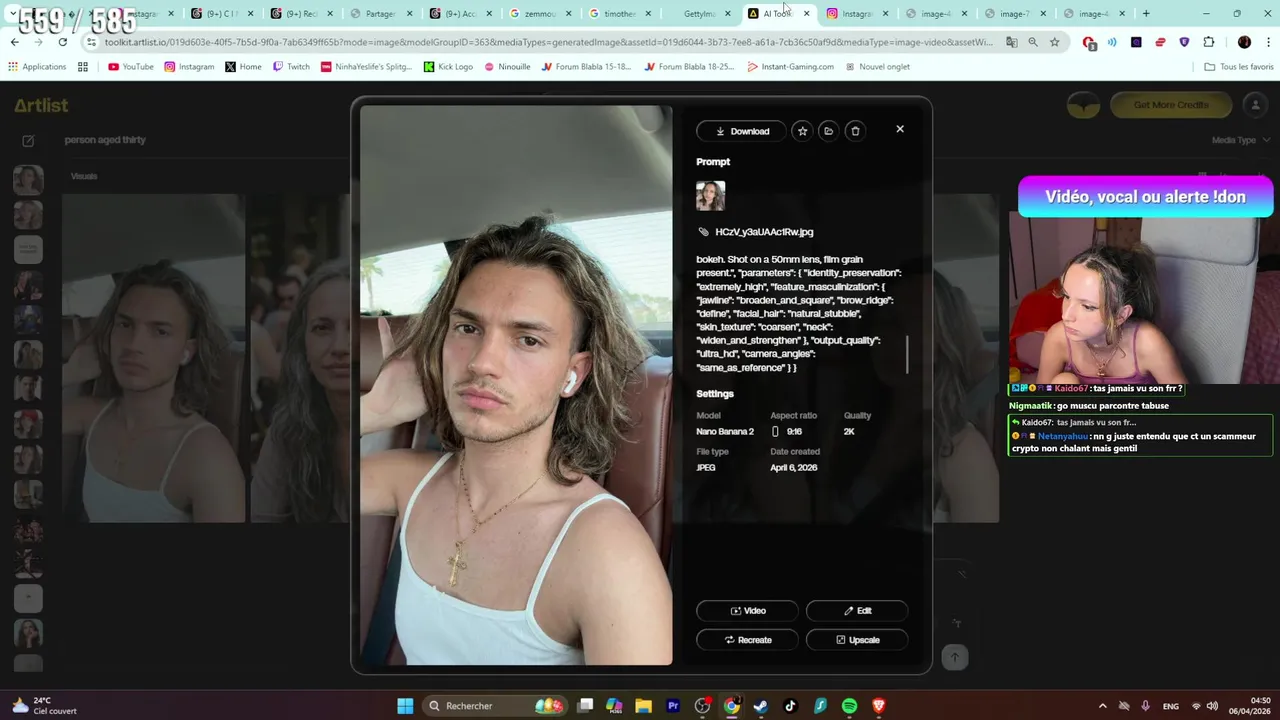The width and height of the screenshot is (1280, 720).
Task: Bookmark this page with the star
Action: 1054,42
